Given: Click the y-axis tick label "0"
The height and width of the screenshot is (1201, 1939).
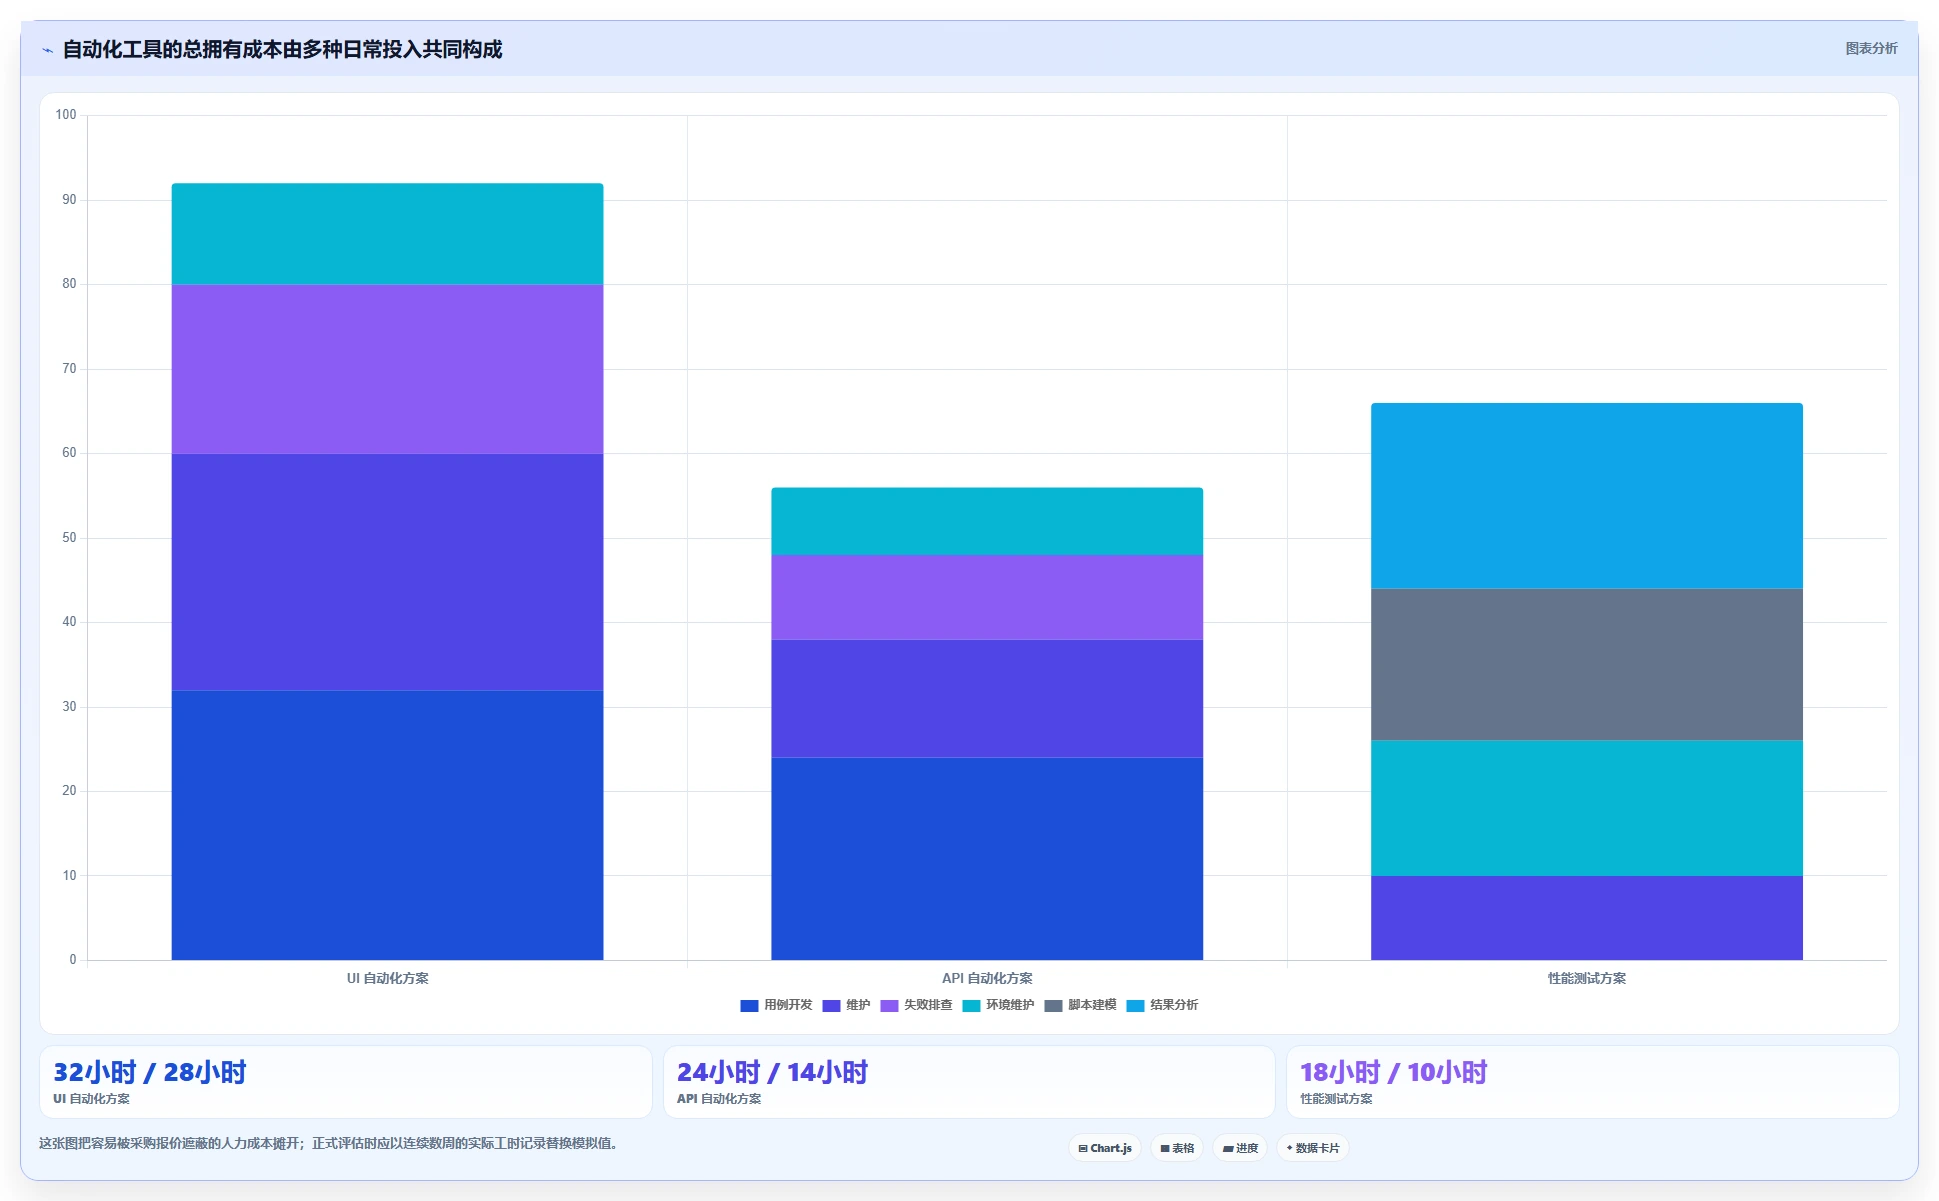Looking at the screenshot, I should (73, 960).
